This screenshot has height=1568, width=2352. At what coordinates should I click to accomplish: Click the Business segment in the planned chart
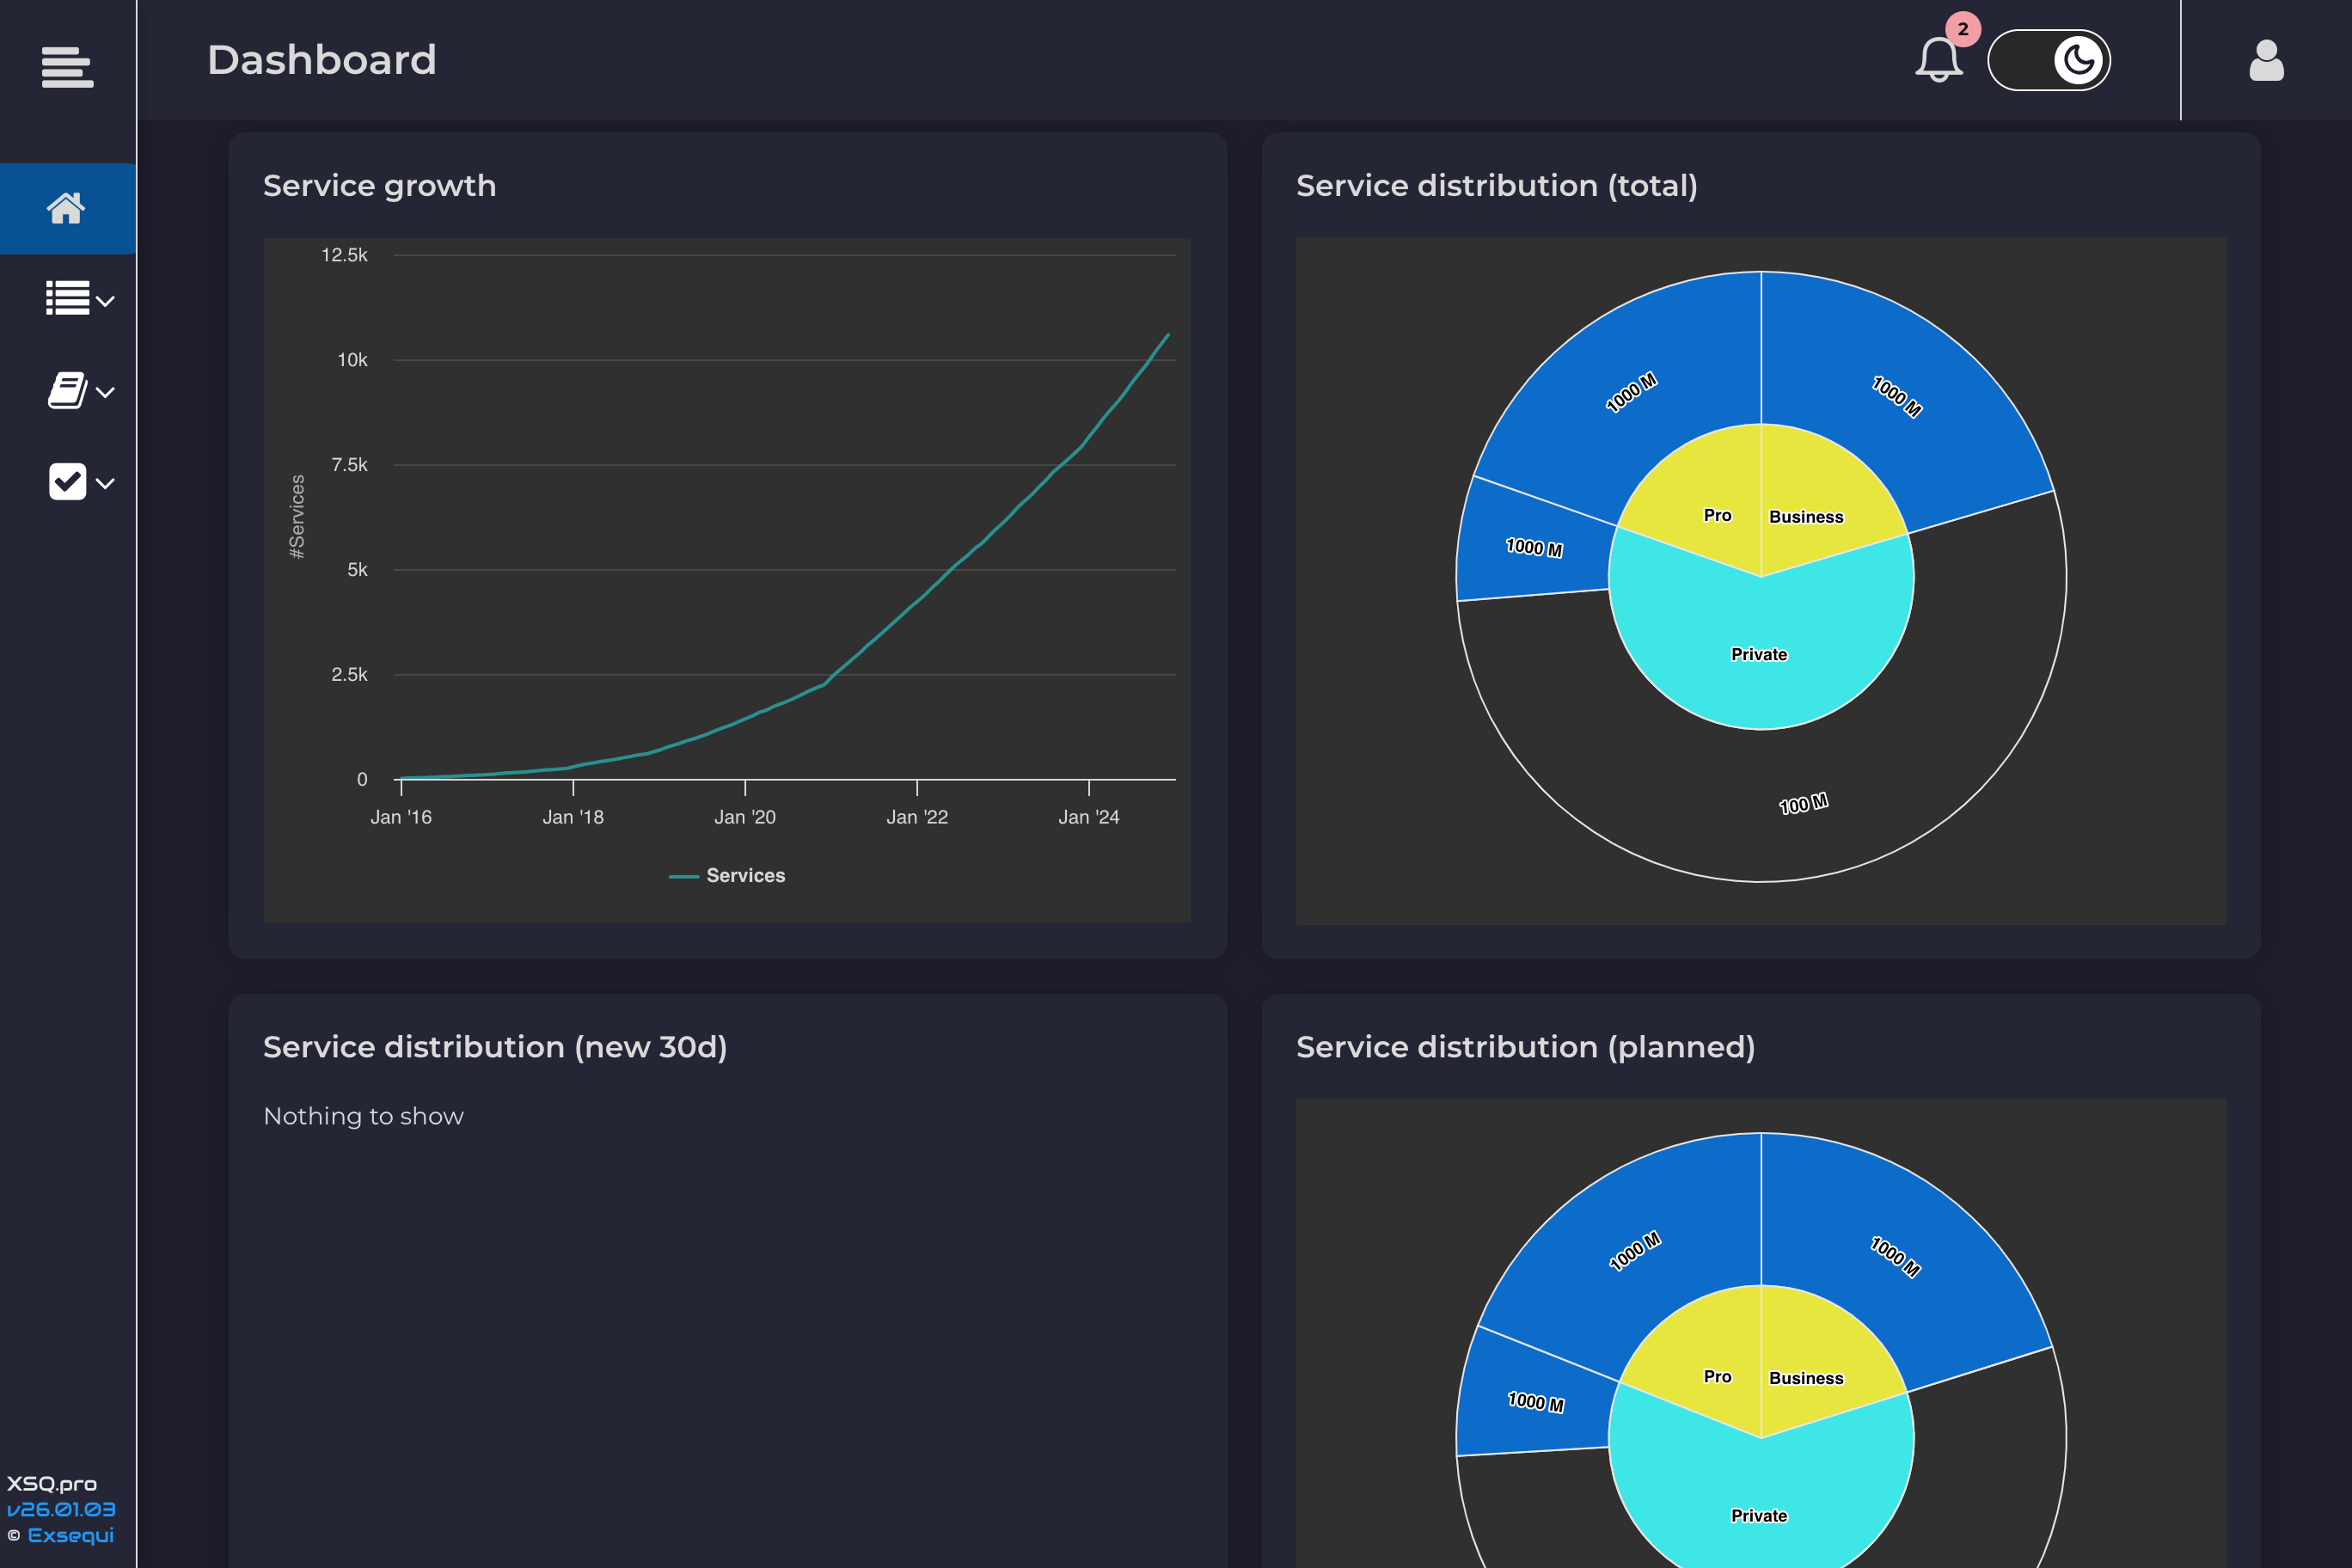tap(1806, 1377)
